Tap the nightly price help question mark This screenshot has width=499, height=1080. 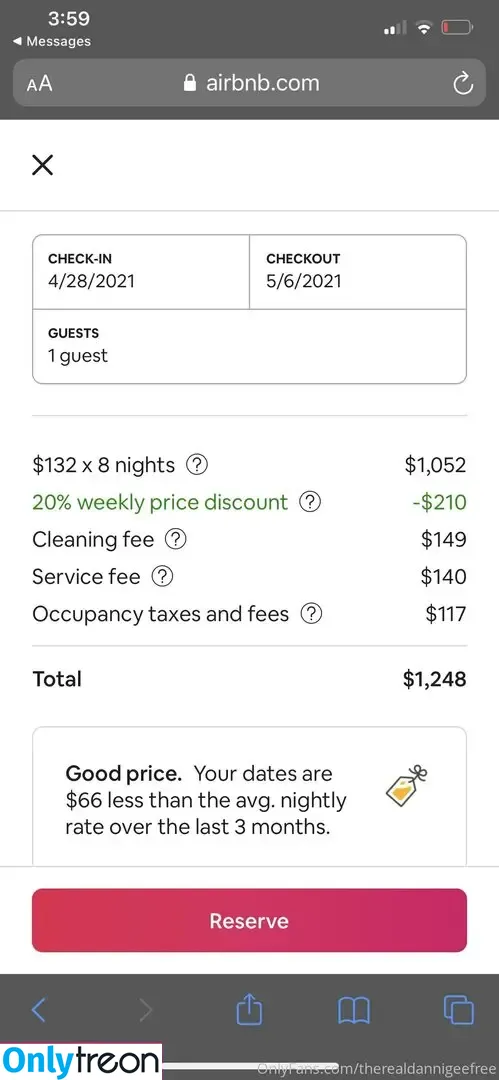click(197, 465)
